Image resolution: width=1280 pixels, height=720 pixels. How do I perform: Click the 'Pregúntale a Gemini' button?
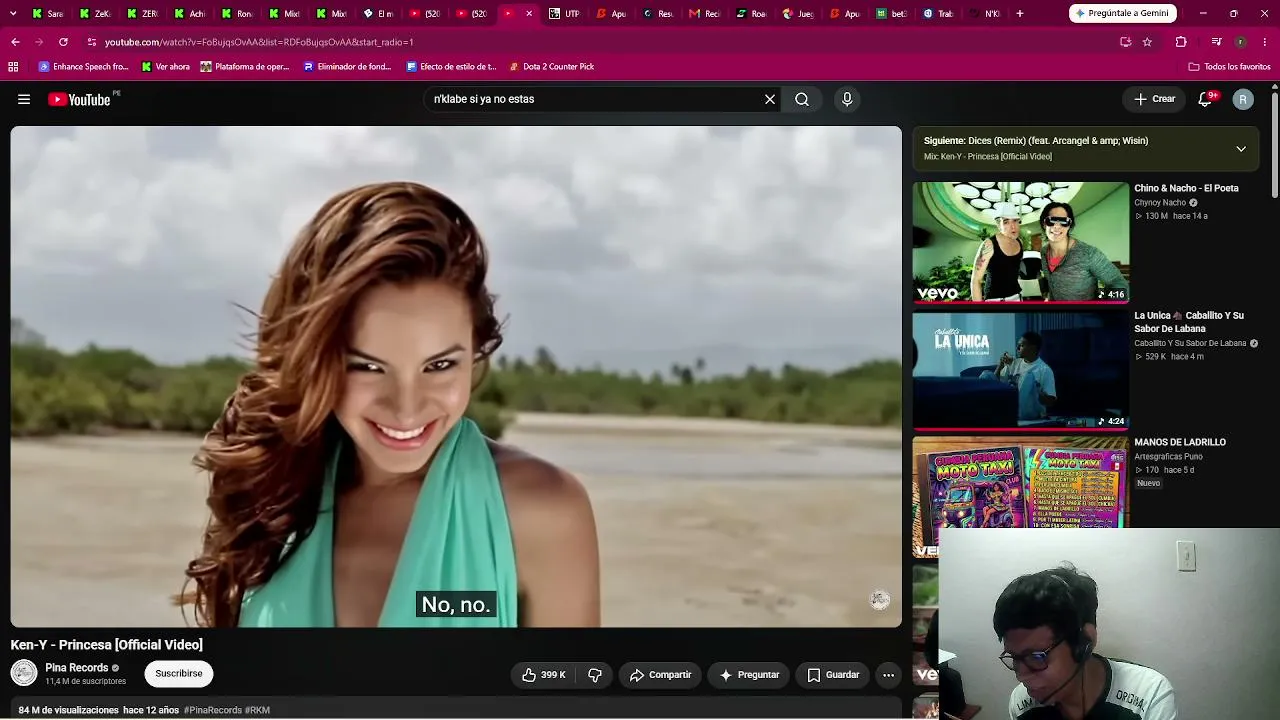[1122, 14]
